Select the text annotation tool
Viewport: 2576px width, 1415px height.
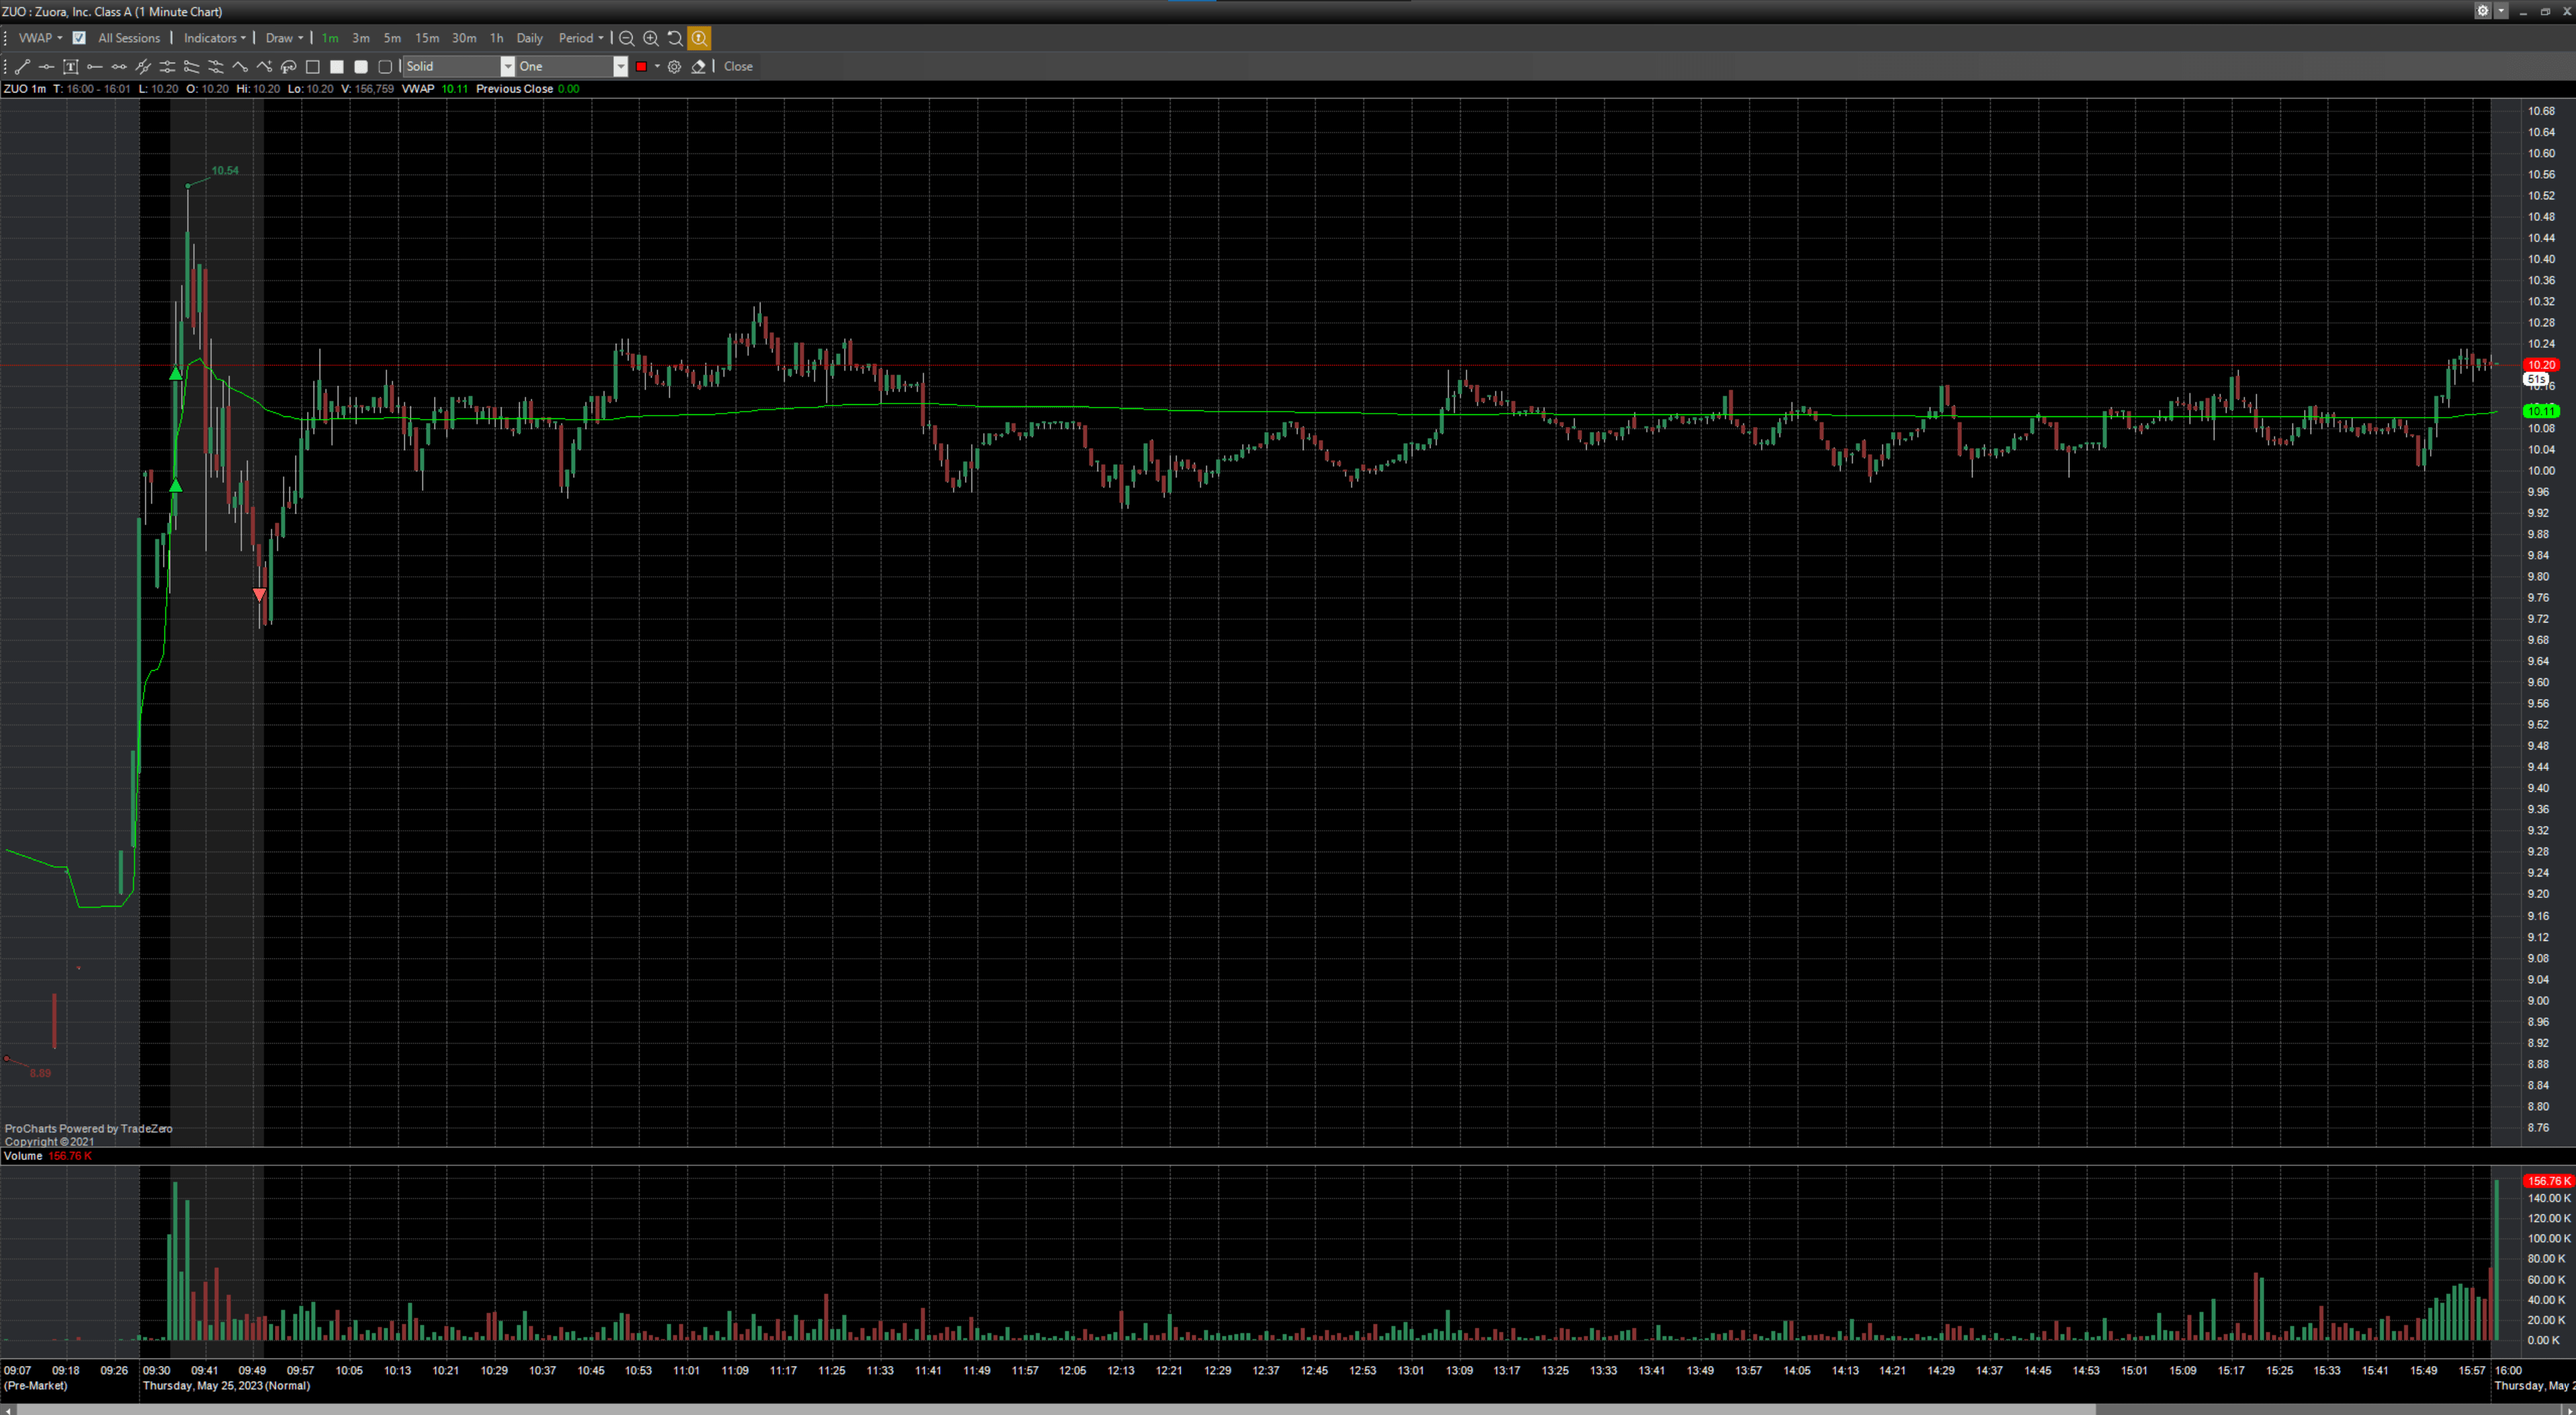[x=70, y=67]
